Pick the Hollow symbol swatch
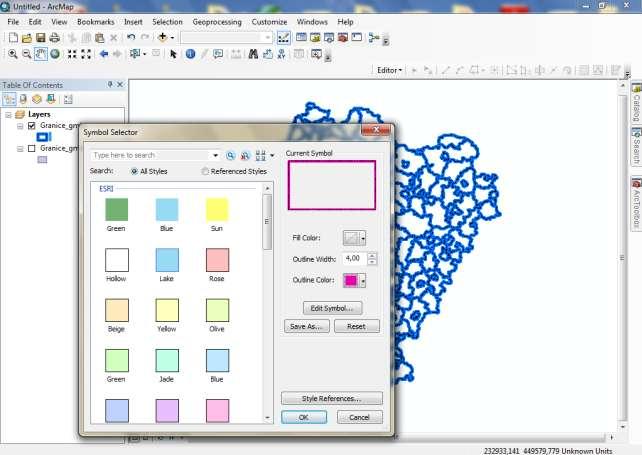642x455 pixels. 117,260
